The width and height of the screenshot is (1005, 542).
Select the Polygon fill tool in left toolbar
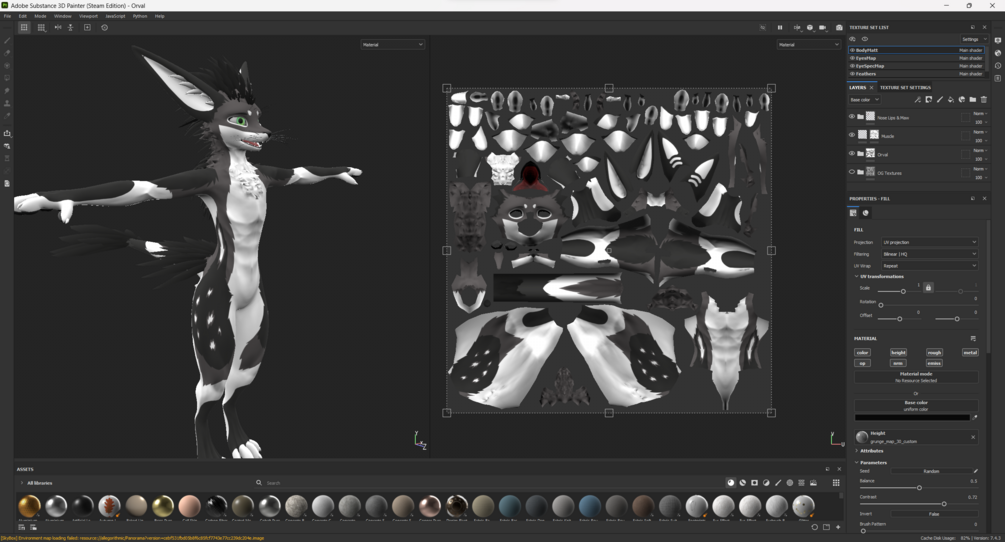coord(7,78)
